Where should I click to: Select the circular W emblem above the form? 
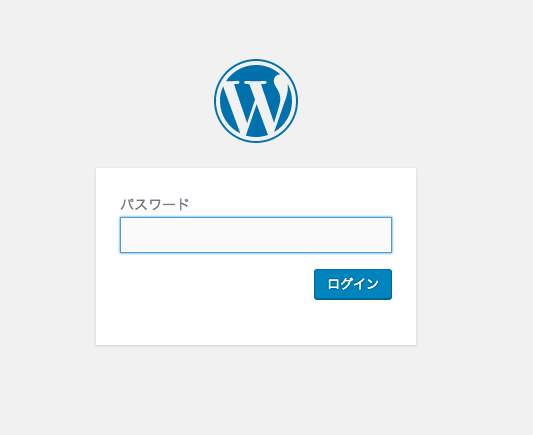coord(256,101)
